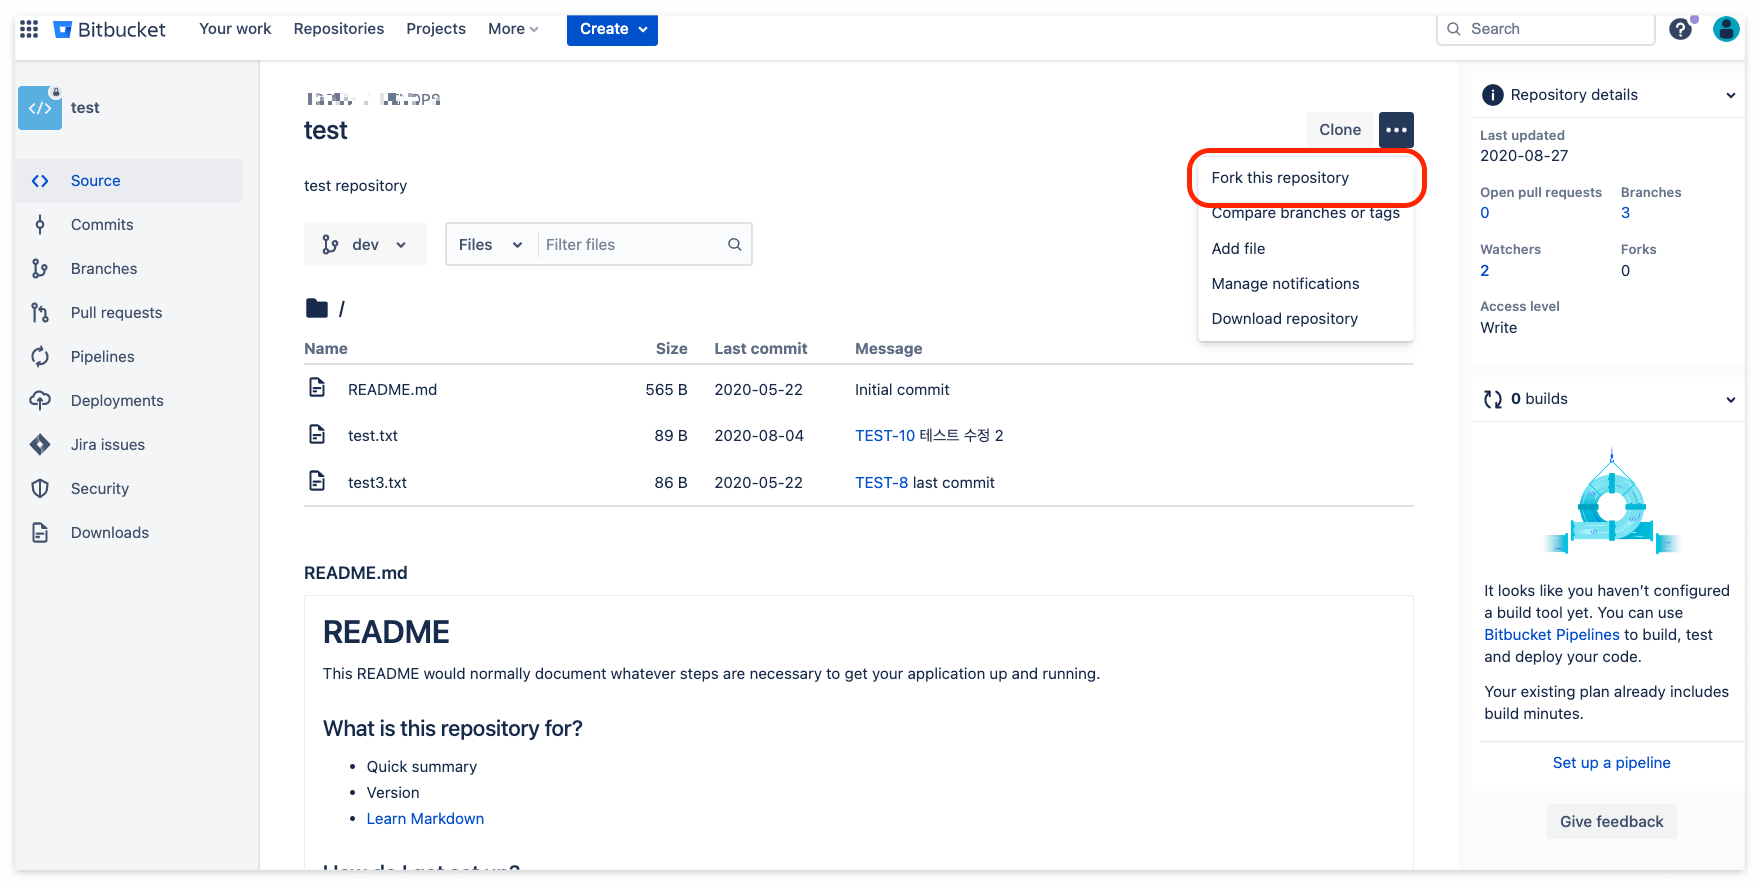Choose Manage notifications

pos(1306,284)
